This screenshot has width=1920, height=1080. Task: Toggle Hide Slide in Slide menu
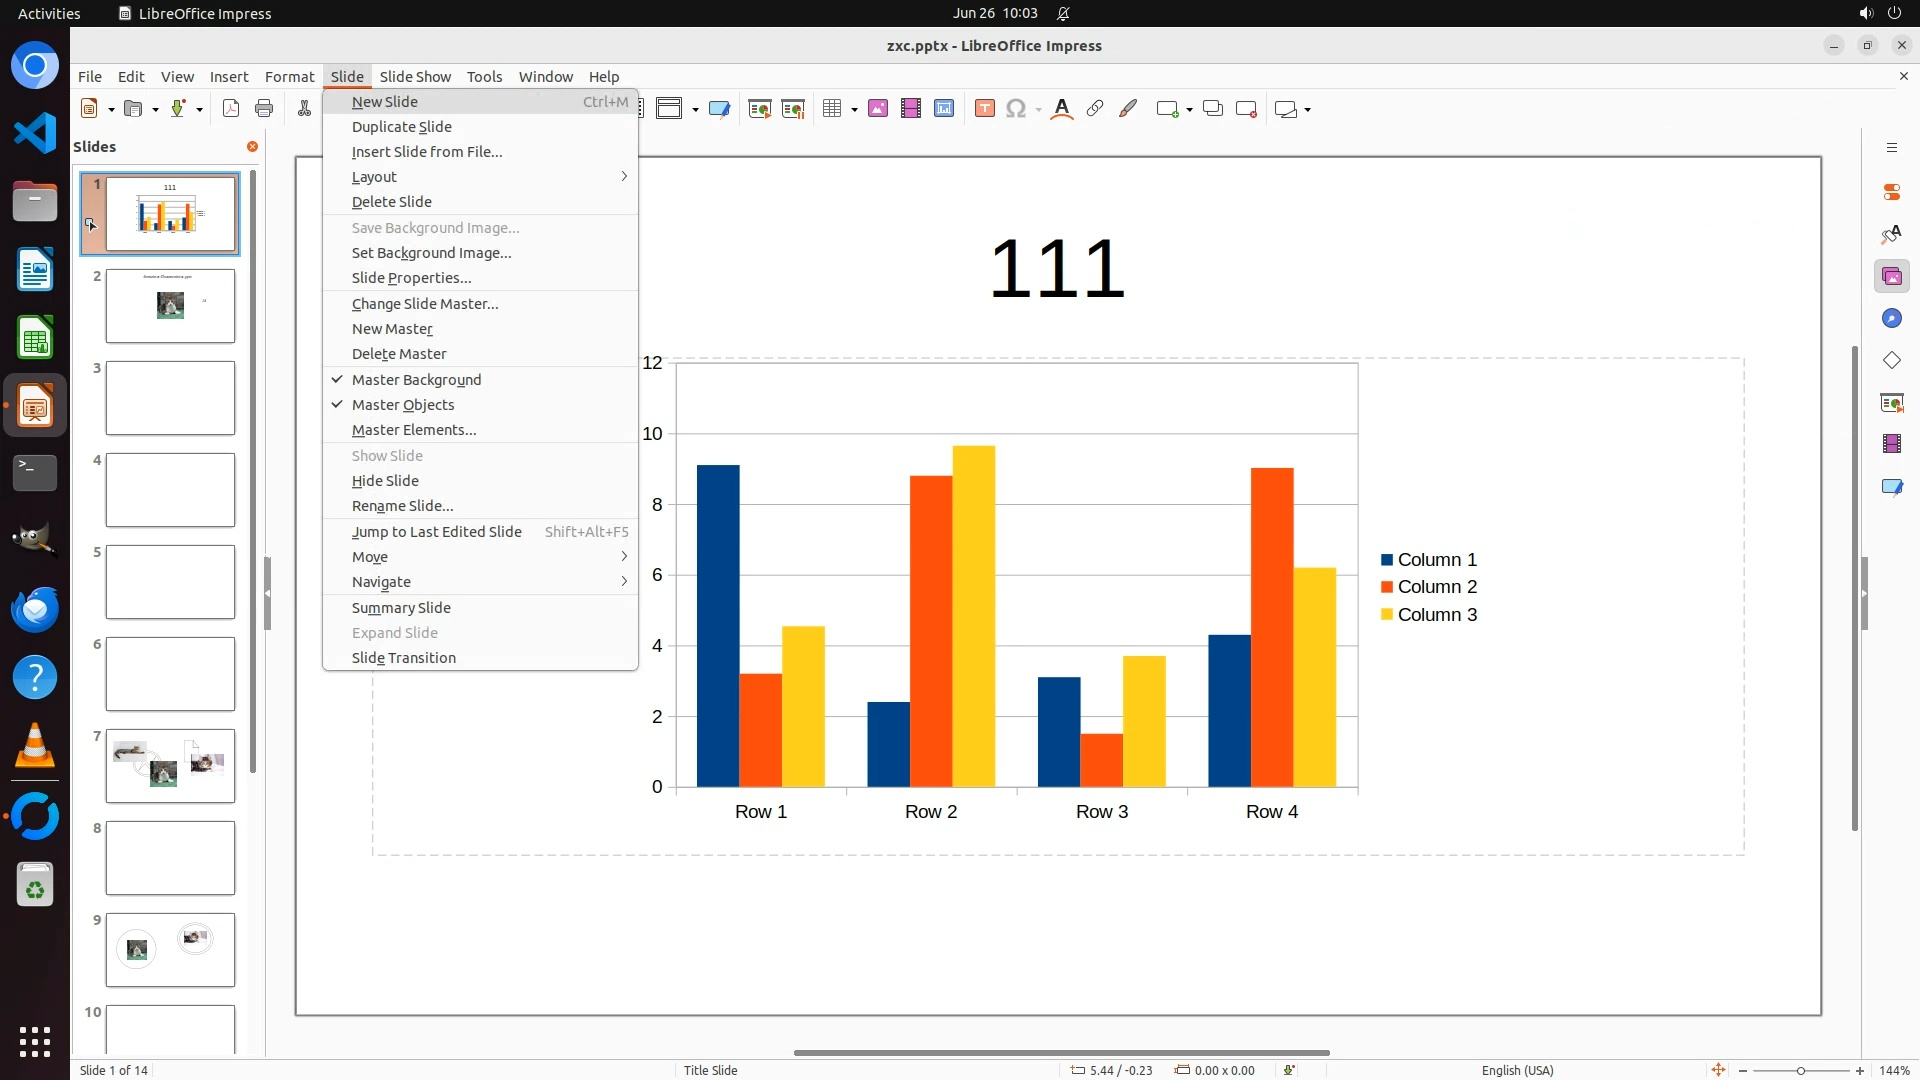tap(385, 481)
